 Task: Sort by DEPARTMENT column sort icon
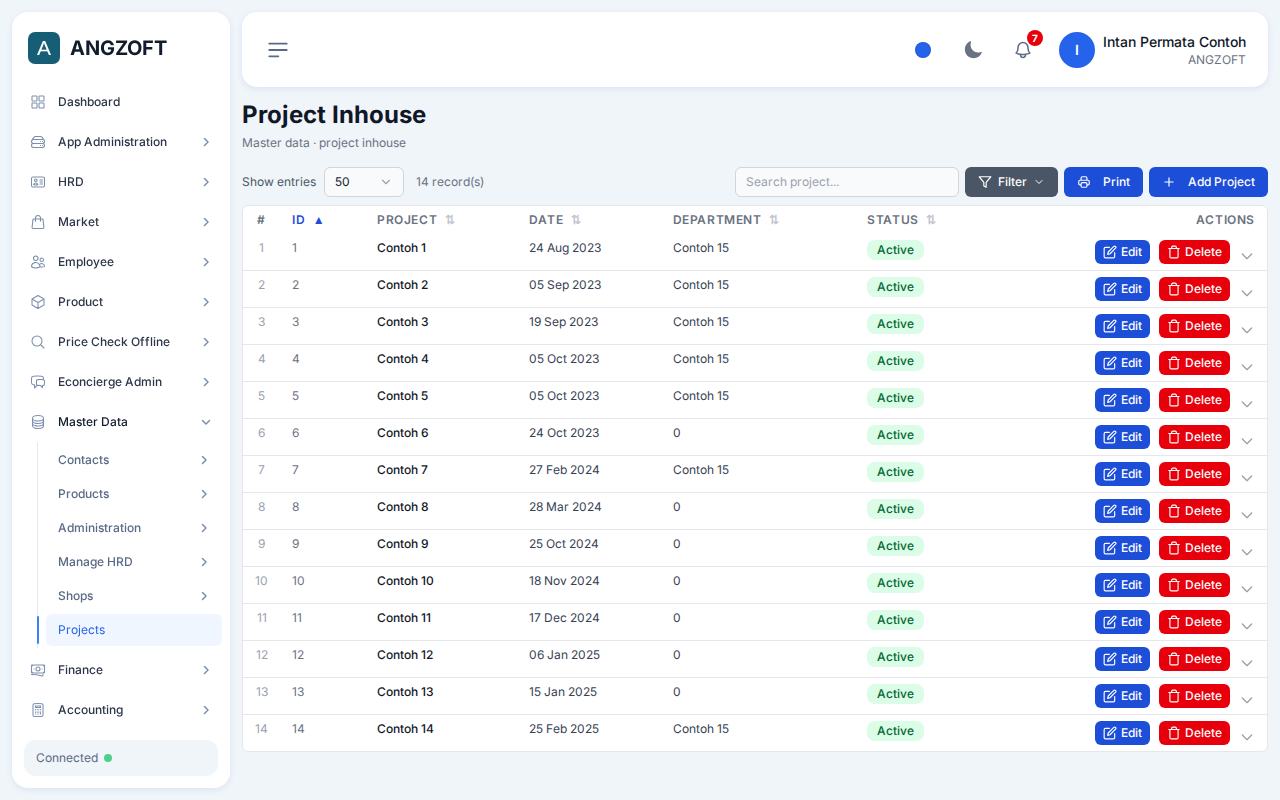point(774,220)
